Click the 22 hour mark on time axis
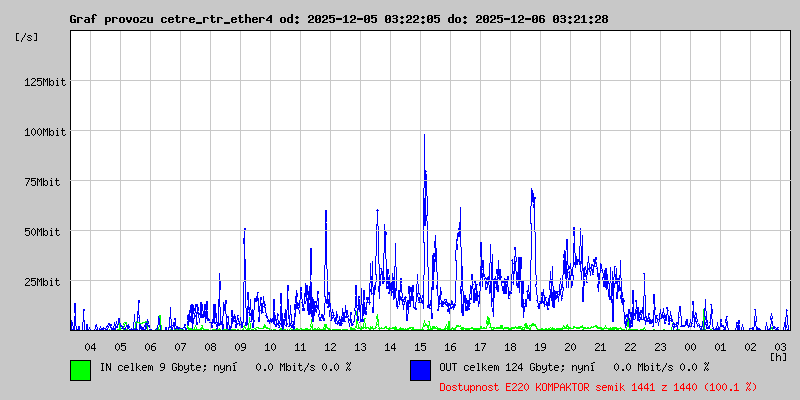 click(x=630, y=346)
